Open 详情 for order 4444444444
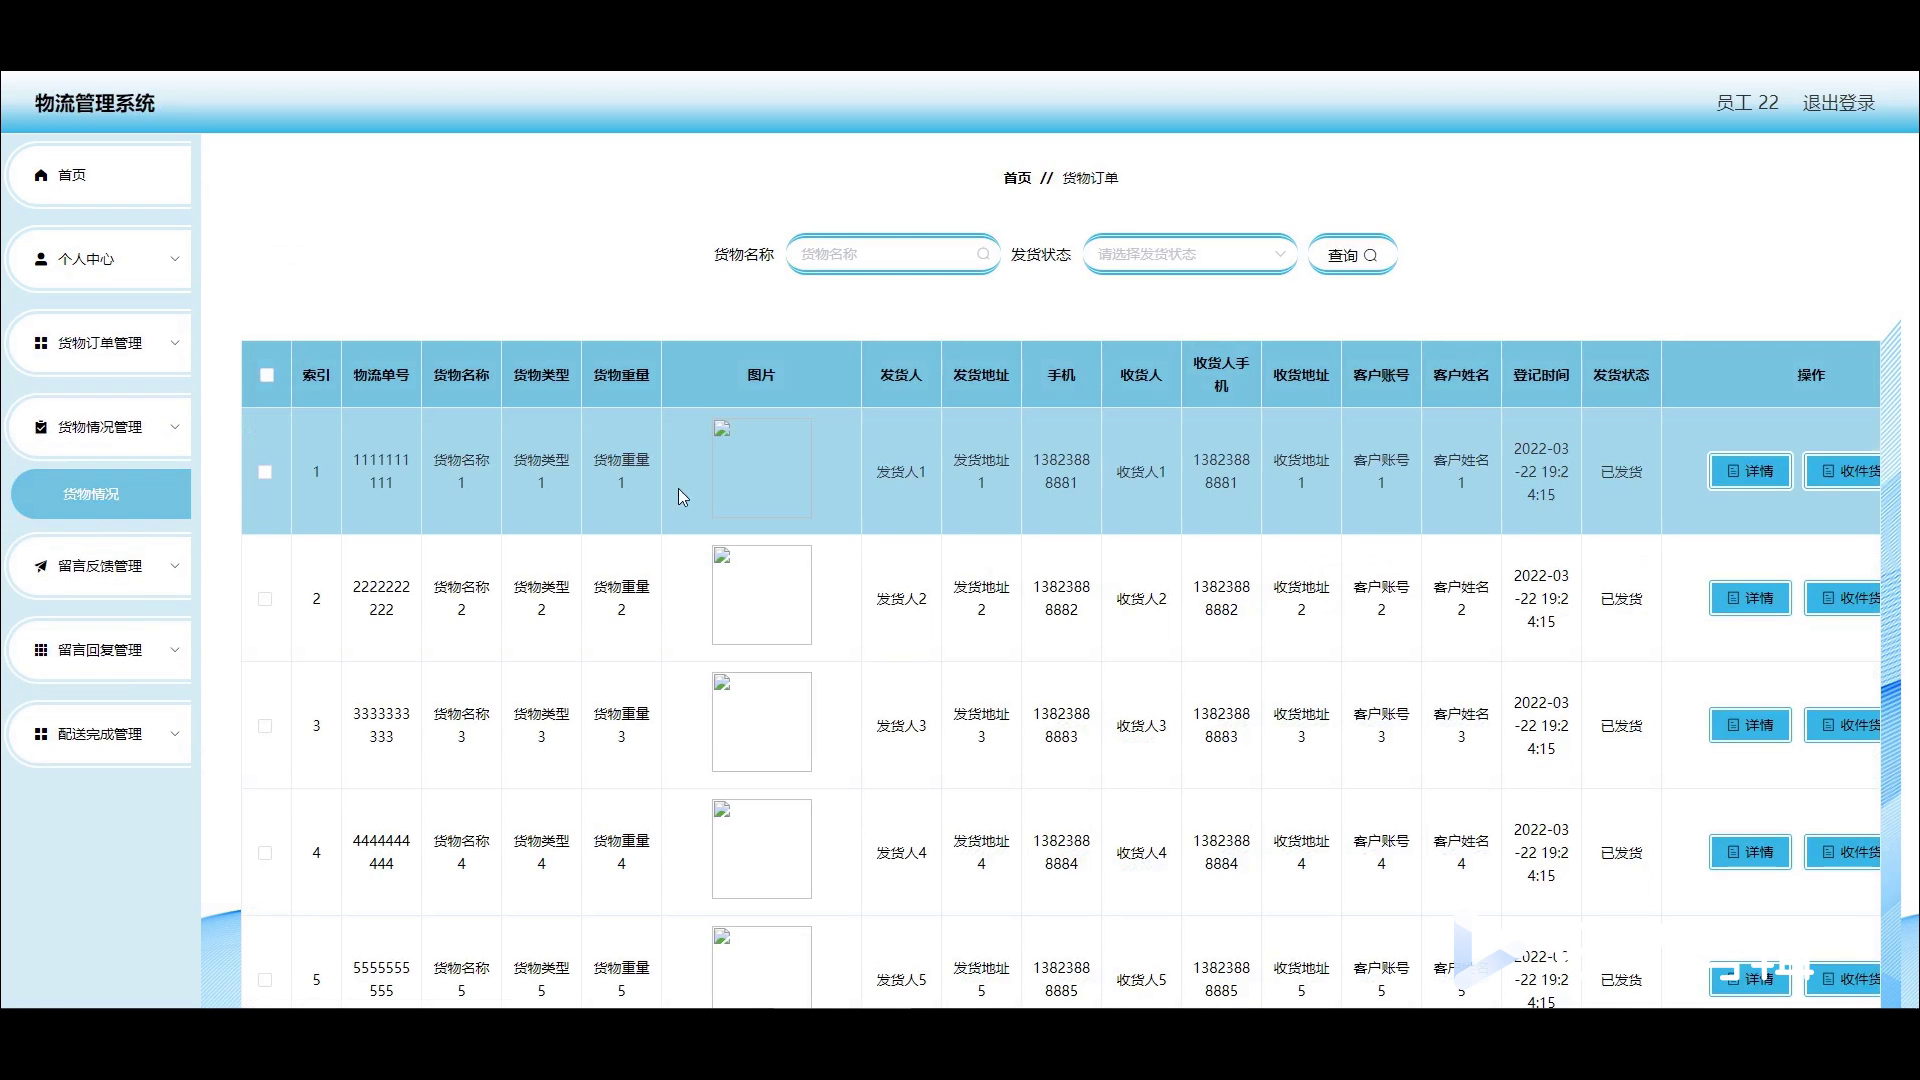The image size is (1920, 1080). pos(1750,852)
